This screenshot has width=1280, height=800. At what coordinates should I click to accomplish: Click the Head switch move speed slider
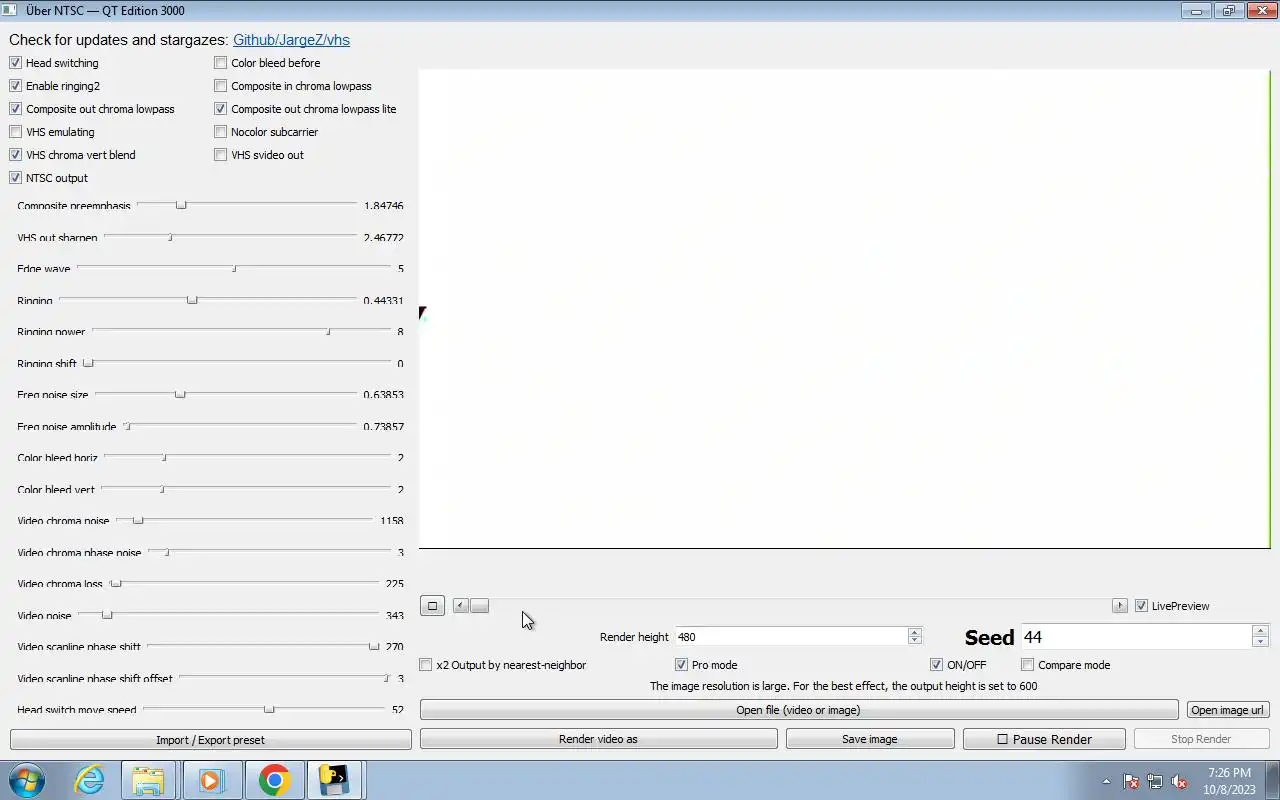(x=264, y=709)
